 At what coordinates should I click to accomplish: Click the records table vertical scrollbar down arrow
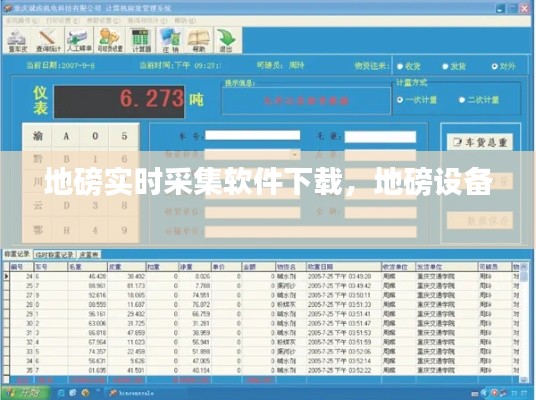(523, 379)
